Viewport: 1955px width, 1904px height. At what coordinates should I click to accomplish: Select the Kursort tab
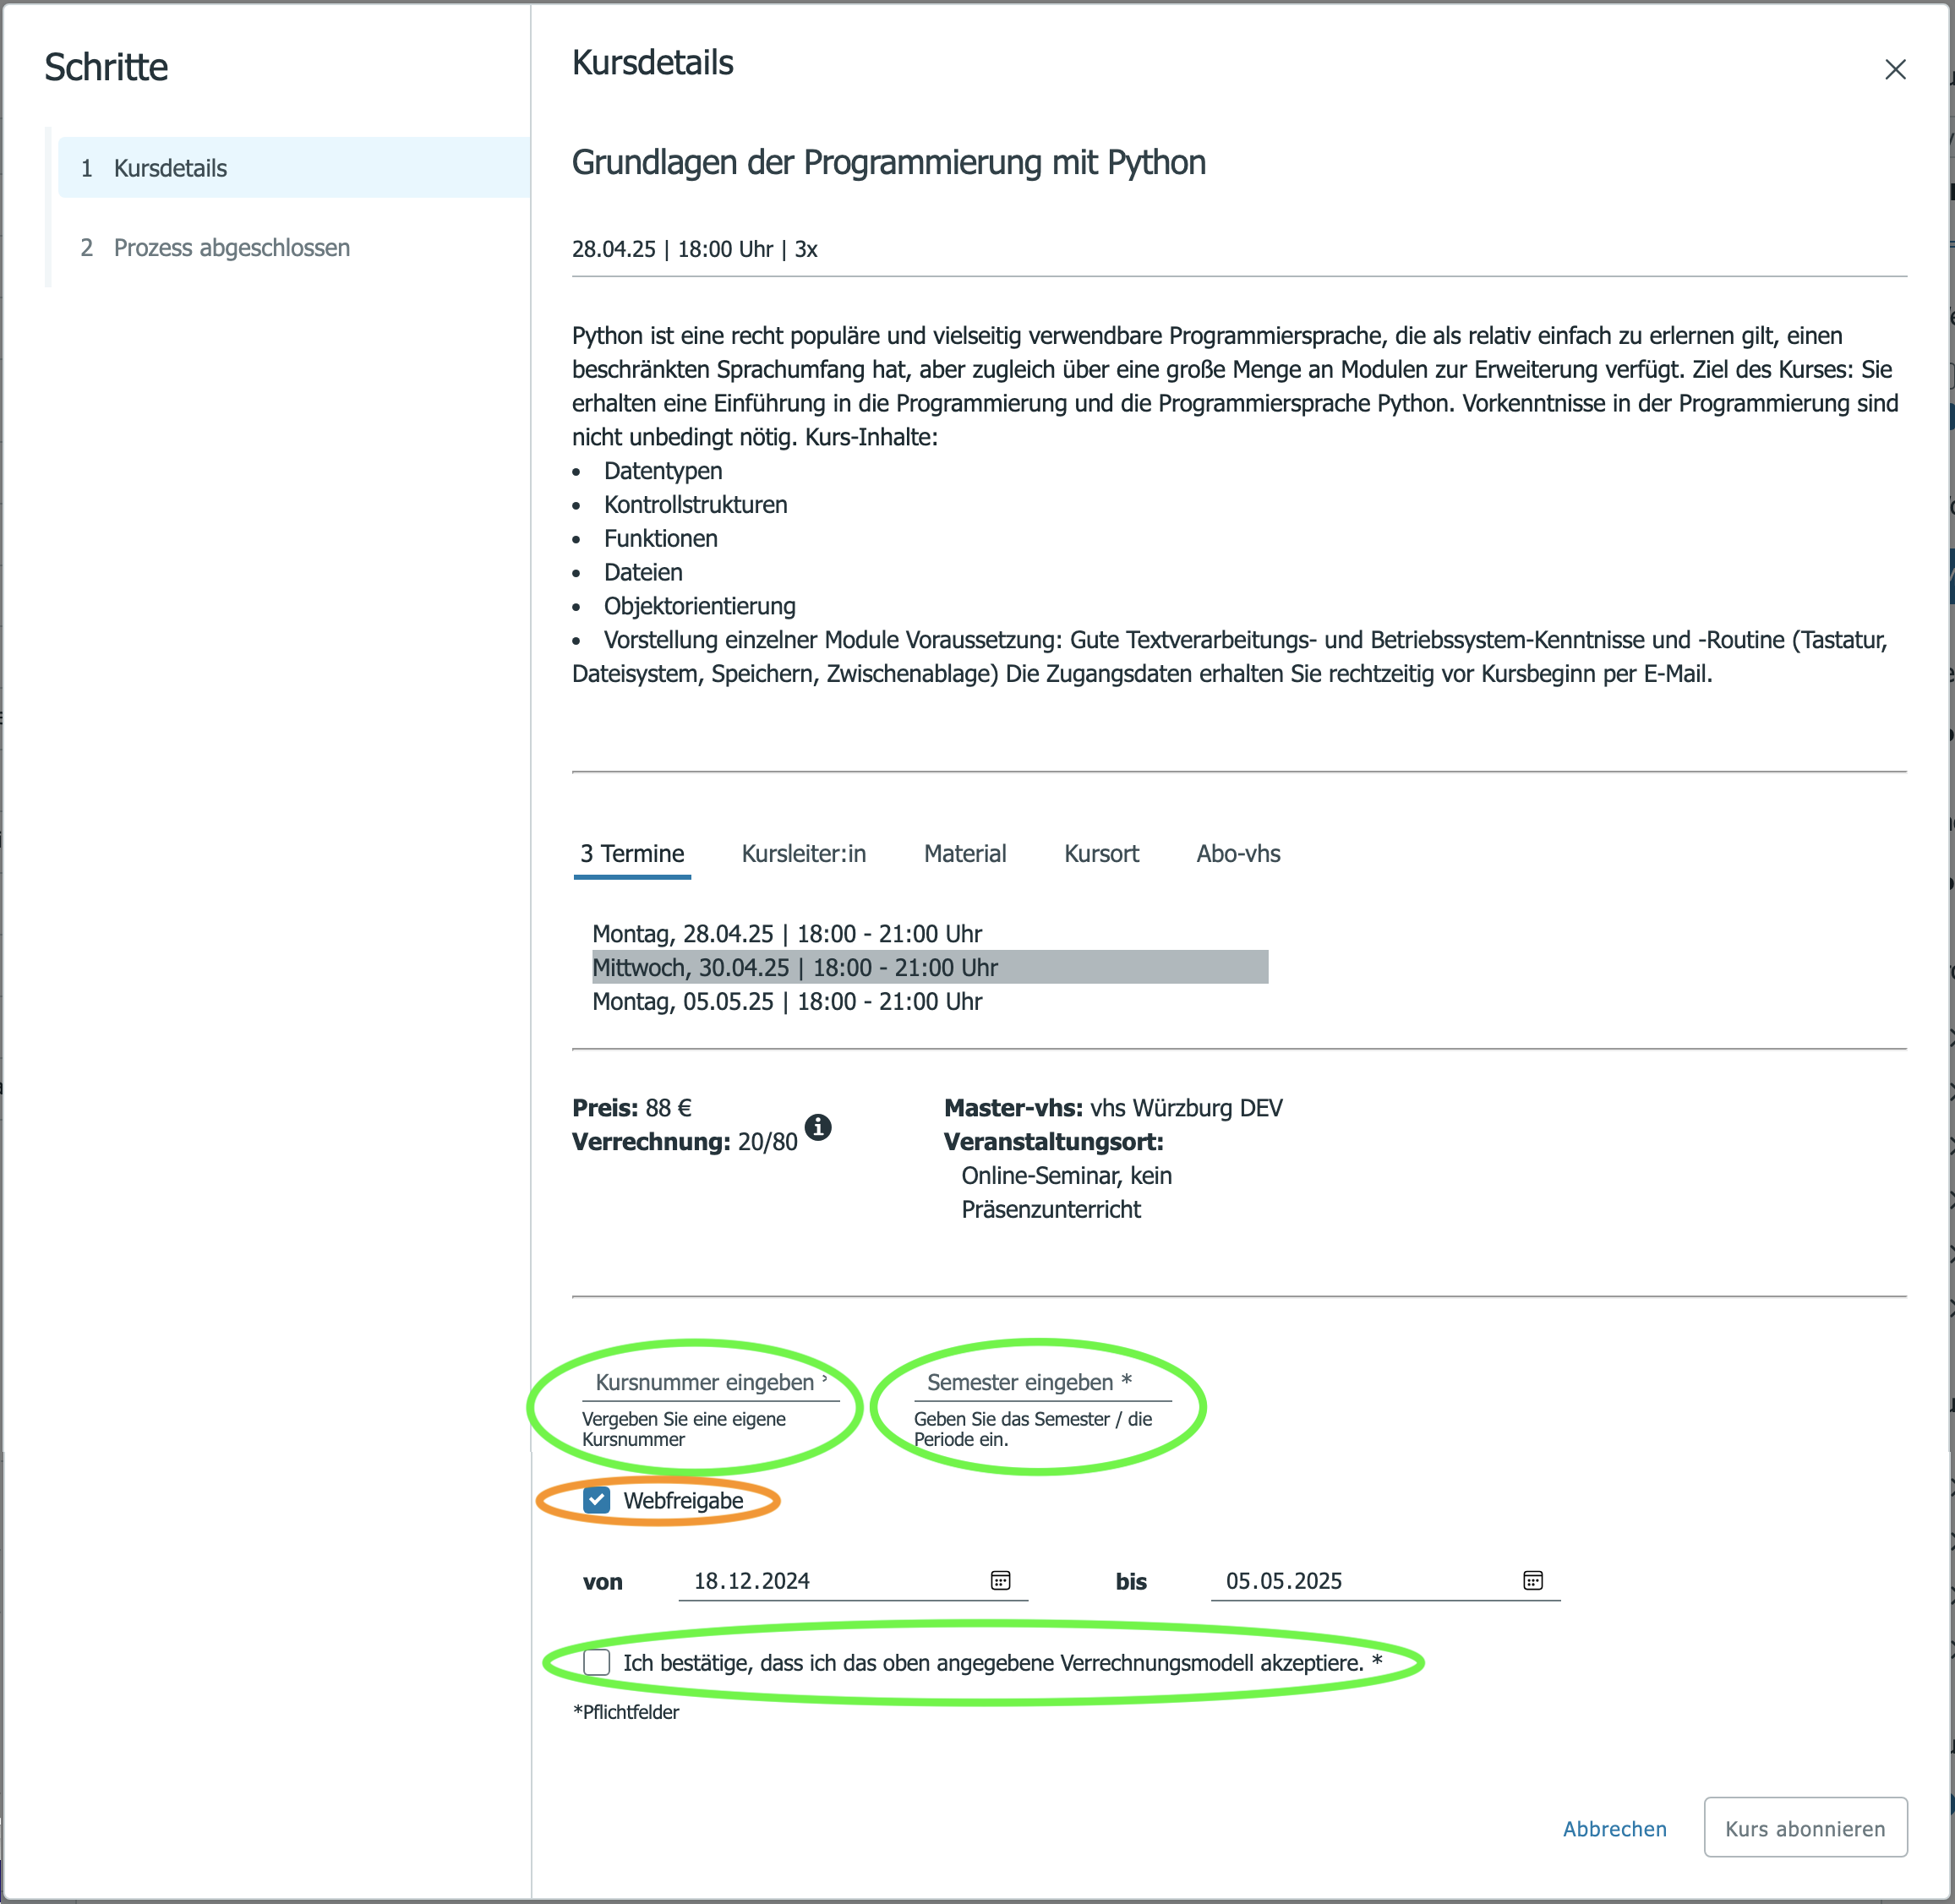tap(1101, 854)
